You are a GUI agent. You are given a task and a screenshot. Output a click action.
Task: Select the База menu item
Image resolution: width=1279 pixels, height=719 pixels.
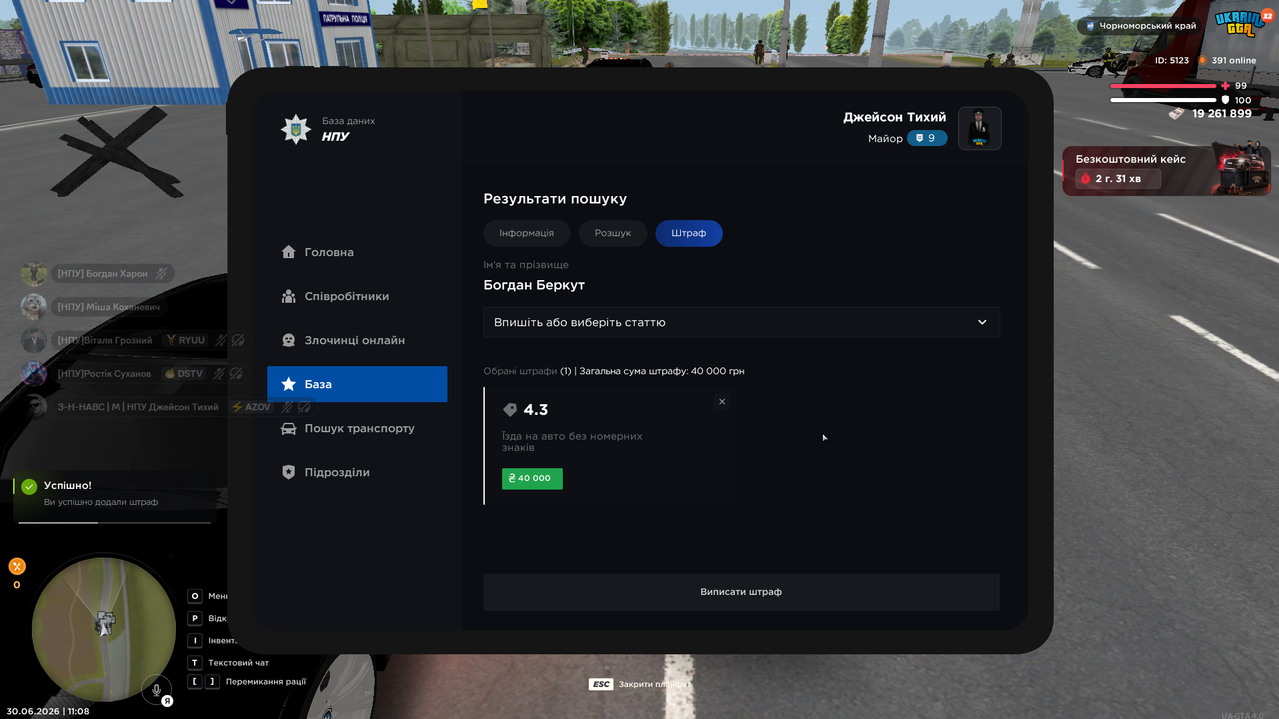point(357,384)
